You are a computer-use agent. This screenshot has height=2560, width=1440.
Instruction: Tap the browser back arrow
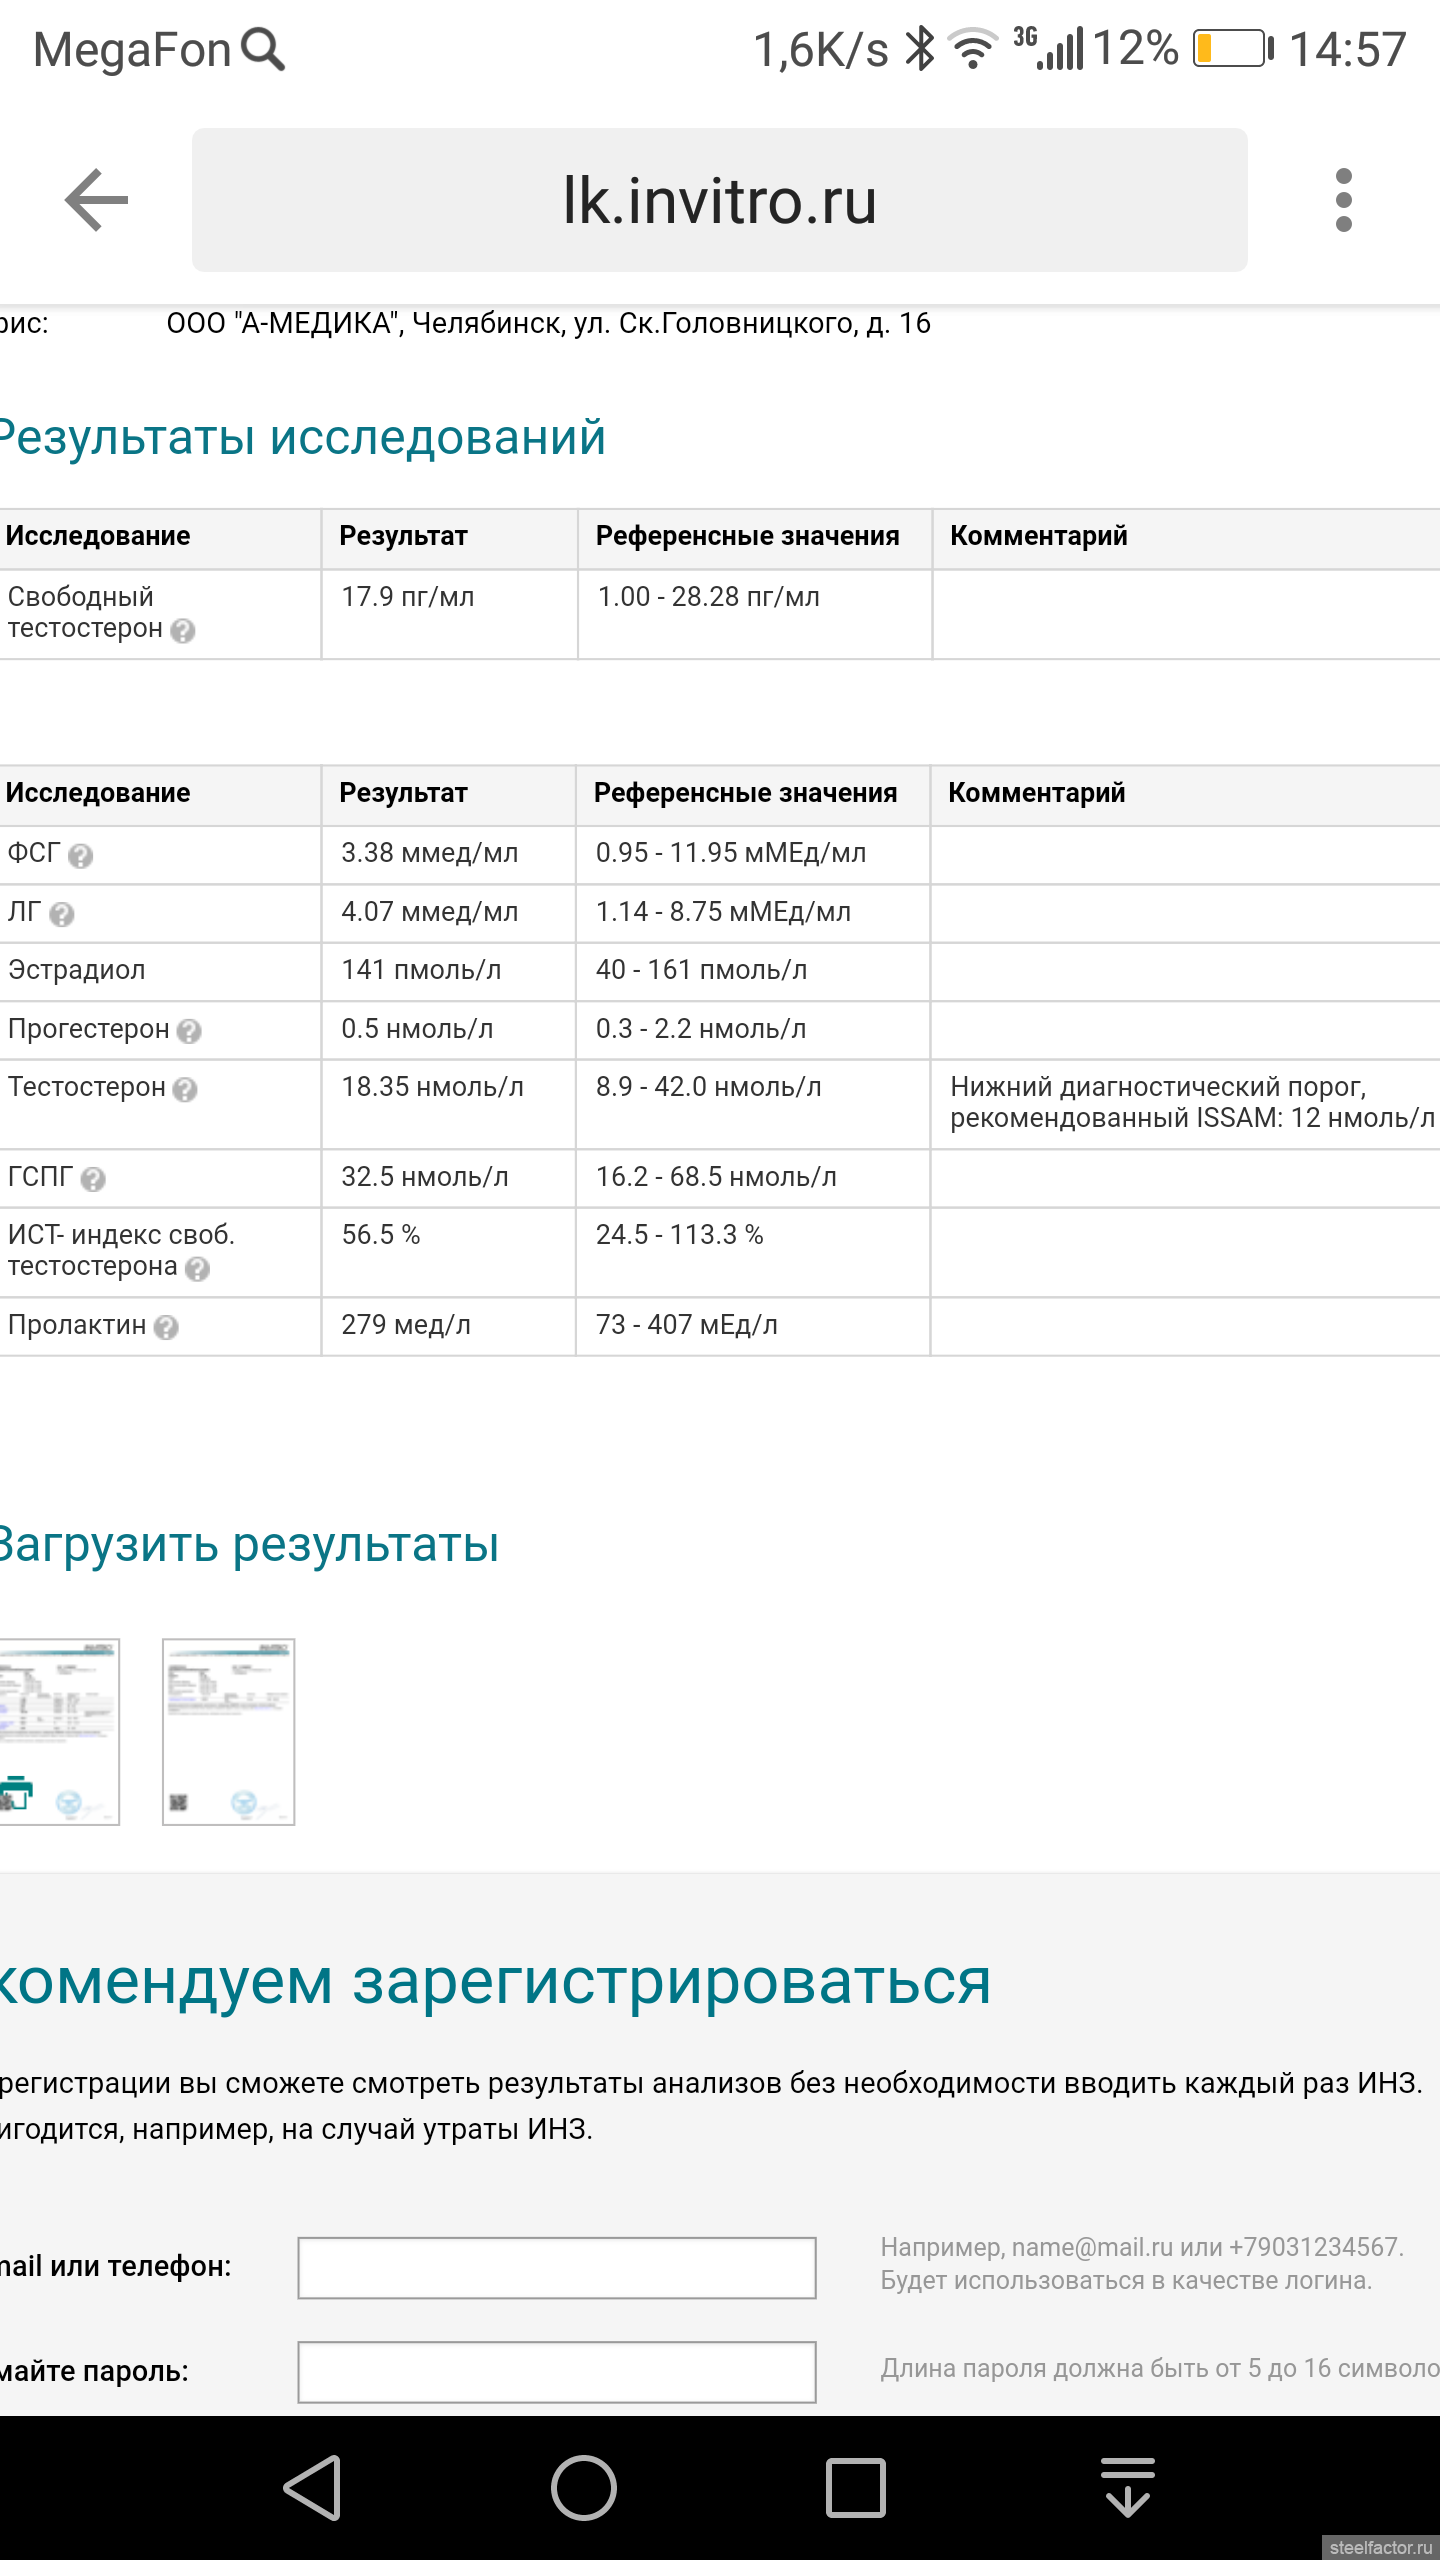[96, 200]
